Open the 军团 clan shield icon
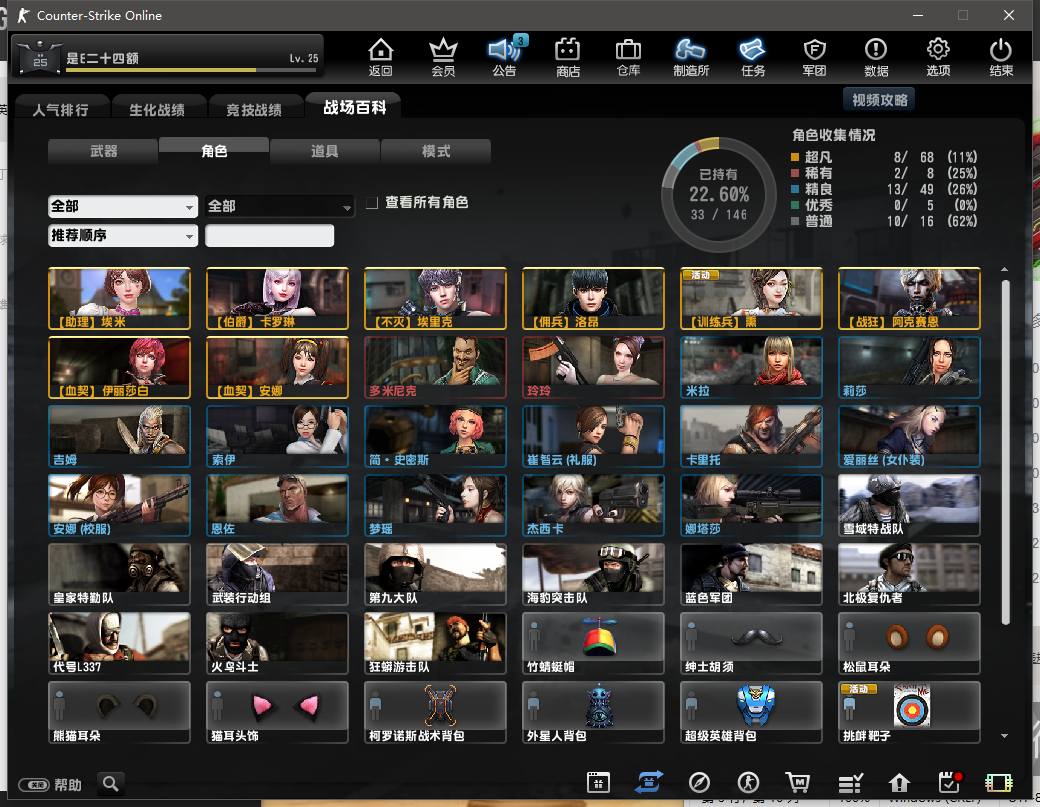Image resolution: width=1040 pixels, height=807 pixels. (x=814, y=56)
